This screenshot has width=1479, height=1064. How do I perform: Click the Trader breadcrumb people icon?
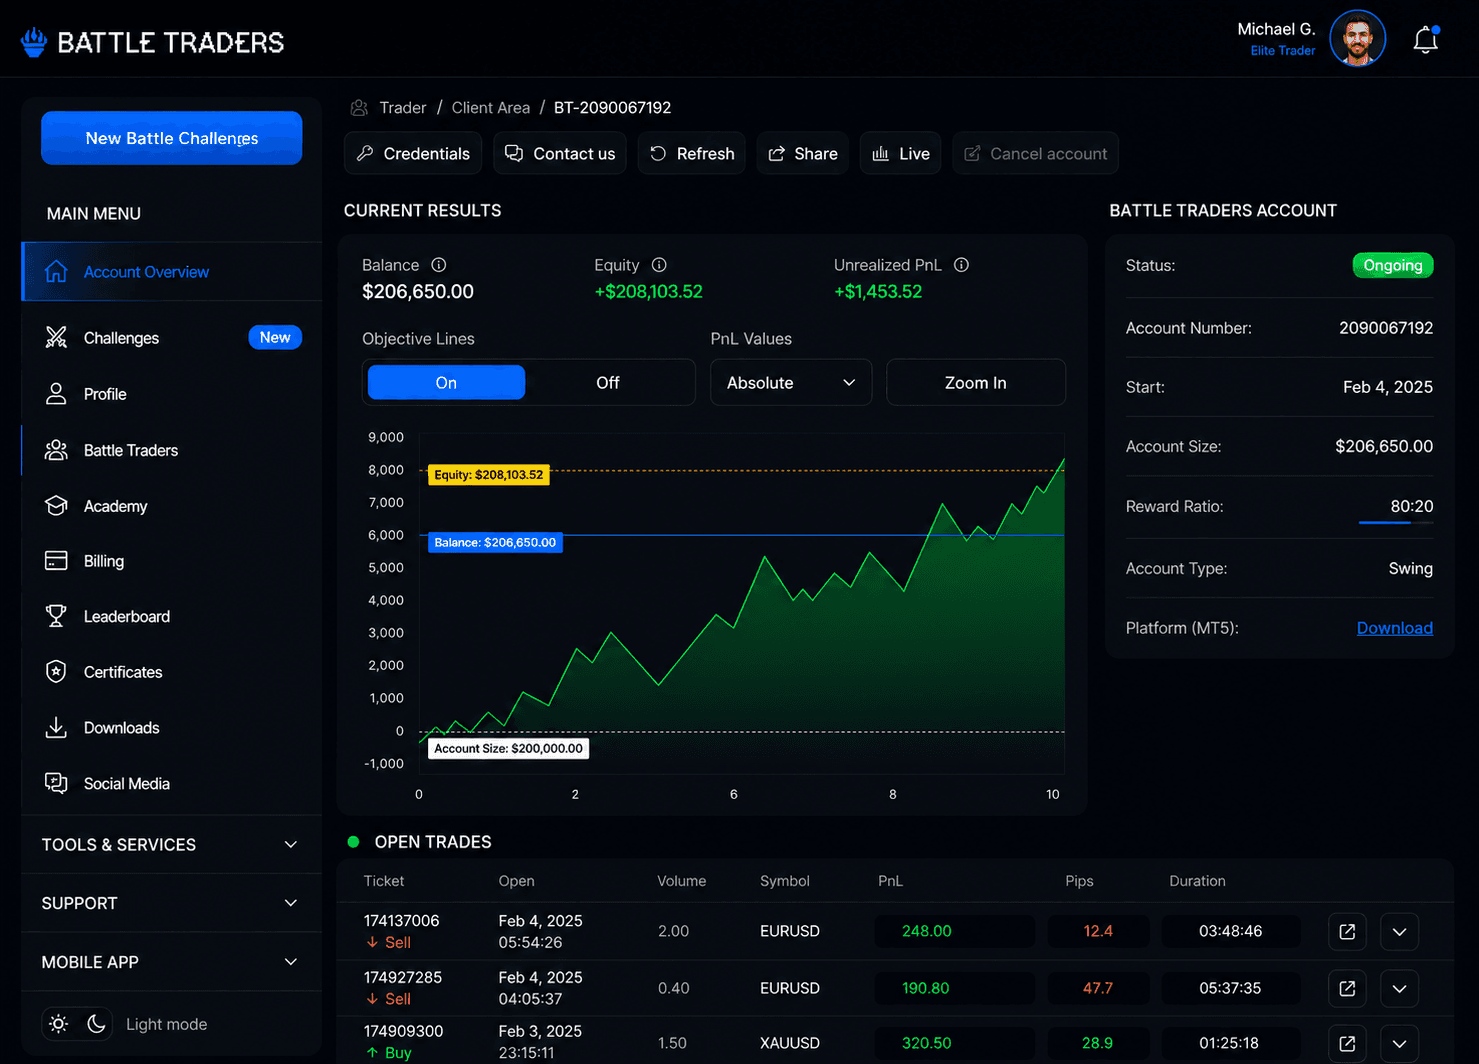click(x=359, y=108)
